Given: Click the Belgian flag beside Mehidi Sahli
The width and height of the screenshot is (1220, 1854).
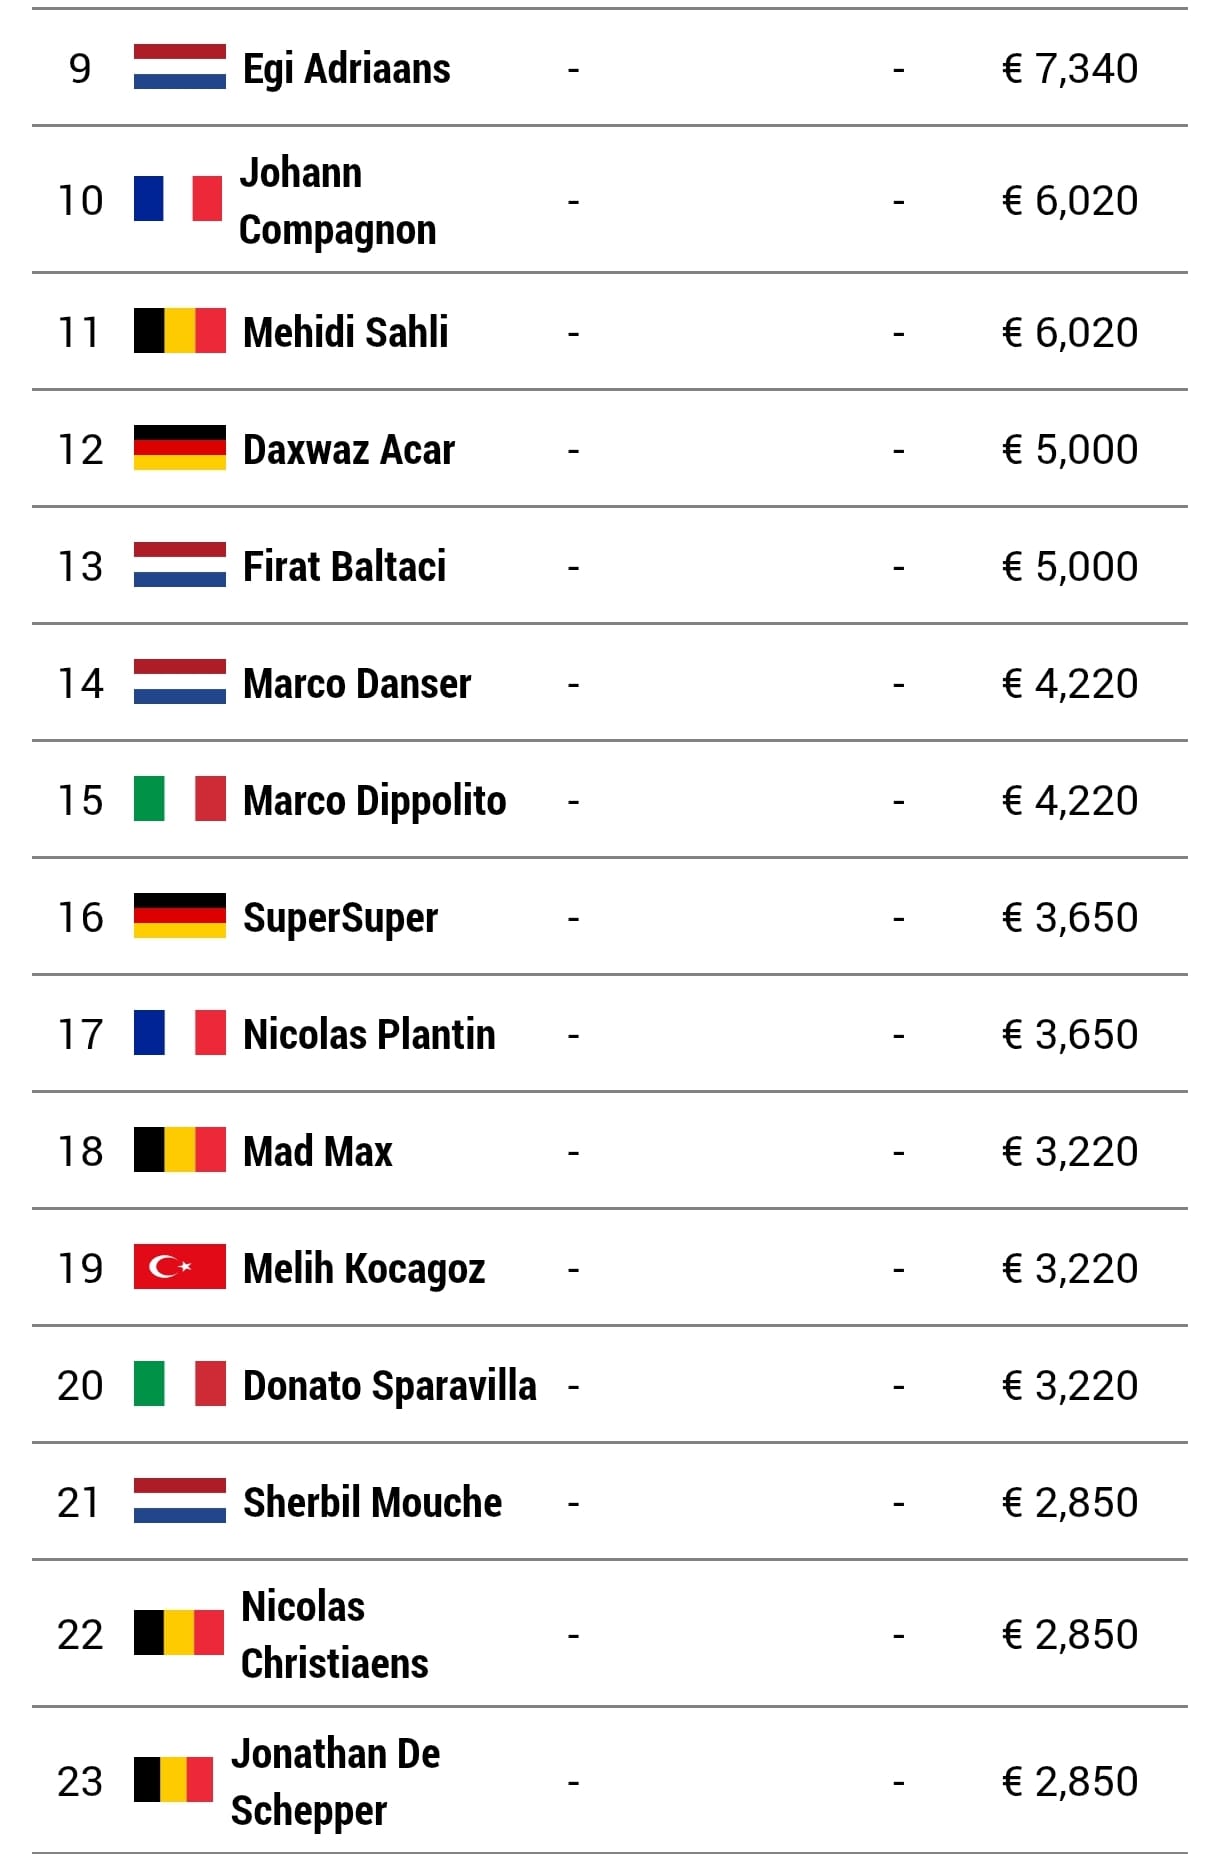Looking at the screenshot, I should 180,331.
